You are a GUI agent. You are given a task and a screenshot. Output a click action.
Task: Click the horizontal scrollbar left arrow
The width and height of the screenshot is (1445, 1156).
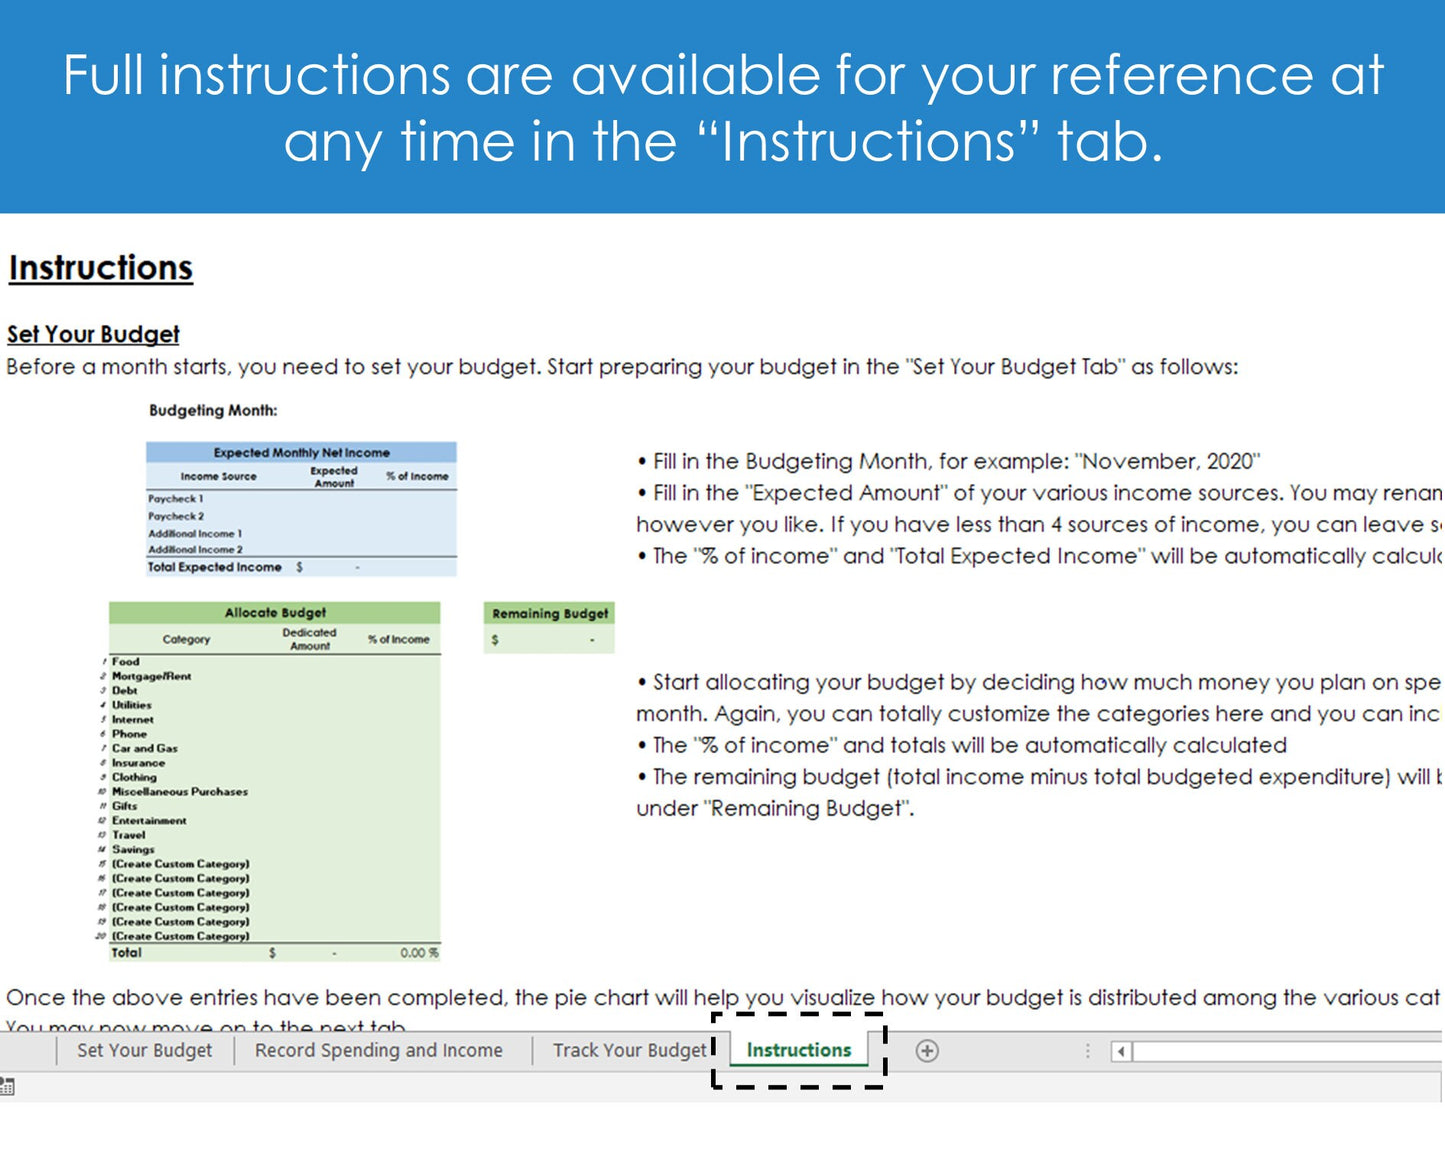click(x=1121, y=1051)
